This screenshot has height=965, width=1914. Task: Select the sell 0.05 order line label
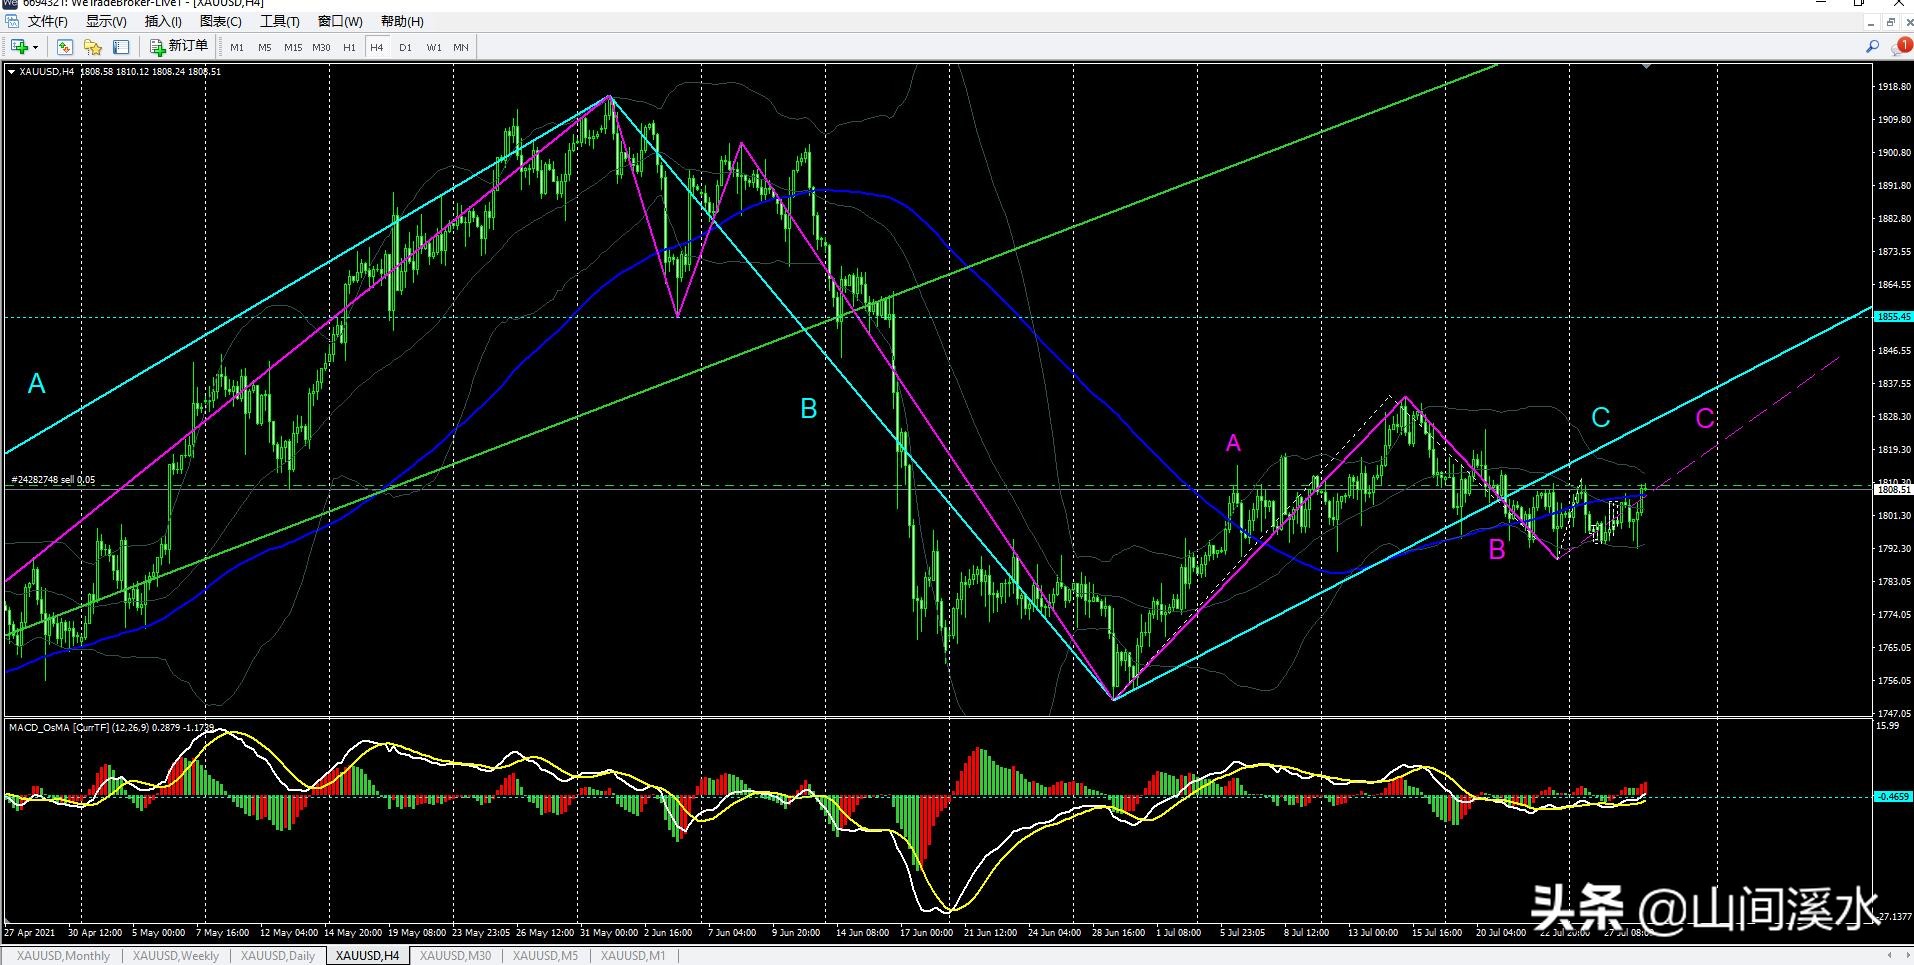(53, 480)
